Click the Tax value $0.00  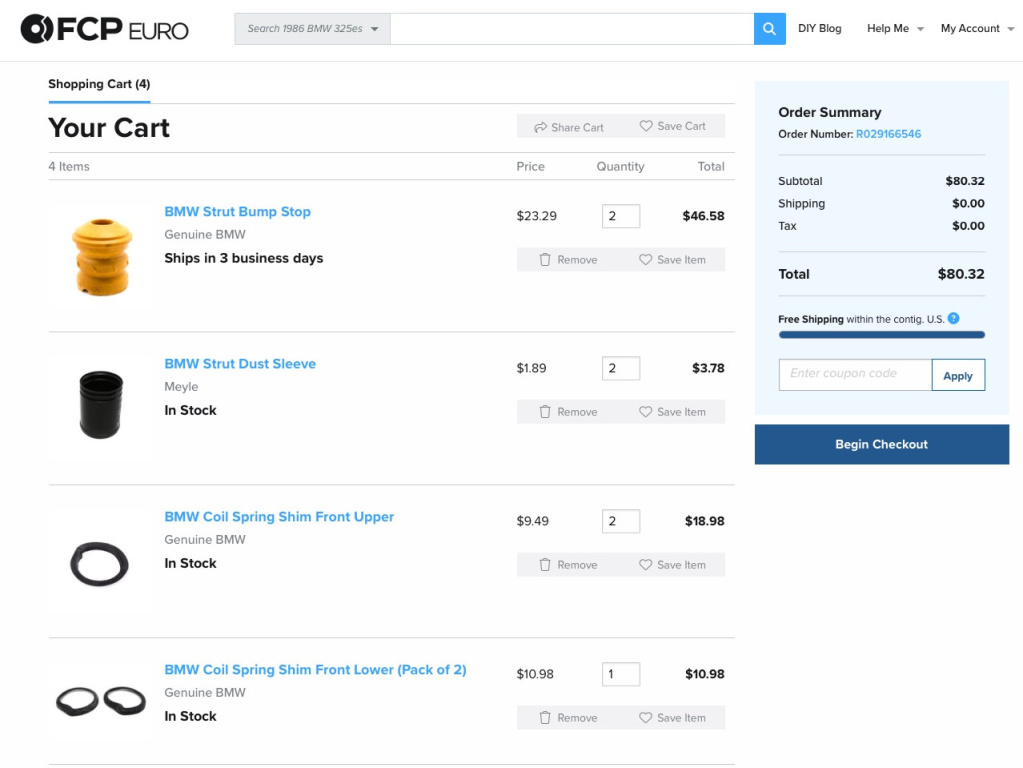(x=968, y=226)
